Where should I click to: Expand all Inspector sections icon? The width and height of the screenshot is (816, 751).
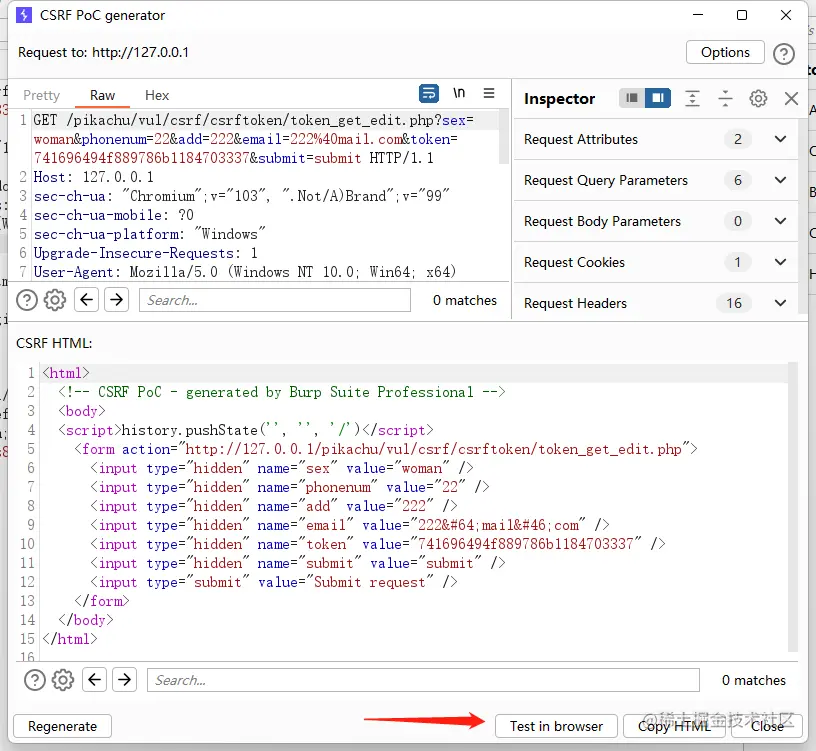(x=692, y=98)
